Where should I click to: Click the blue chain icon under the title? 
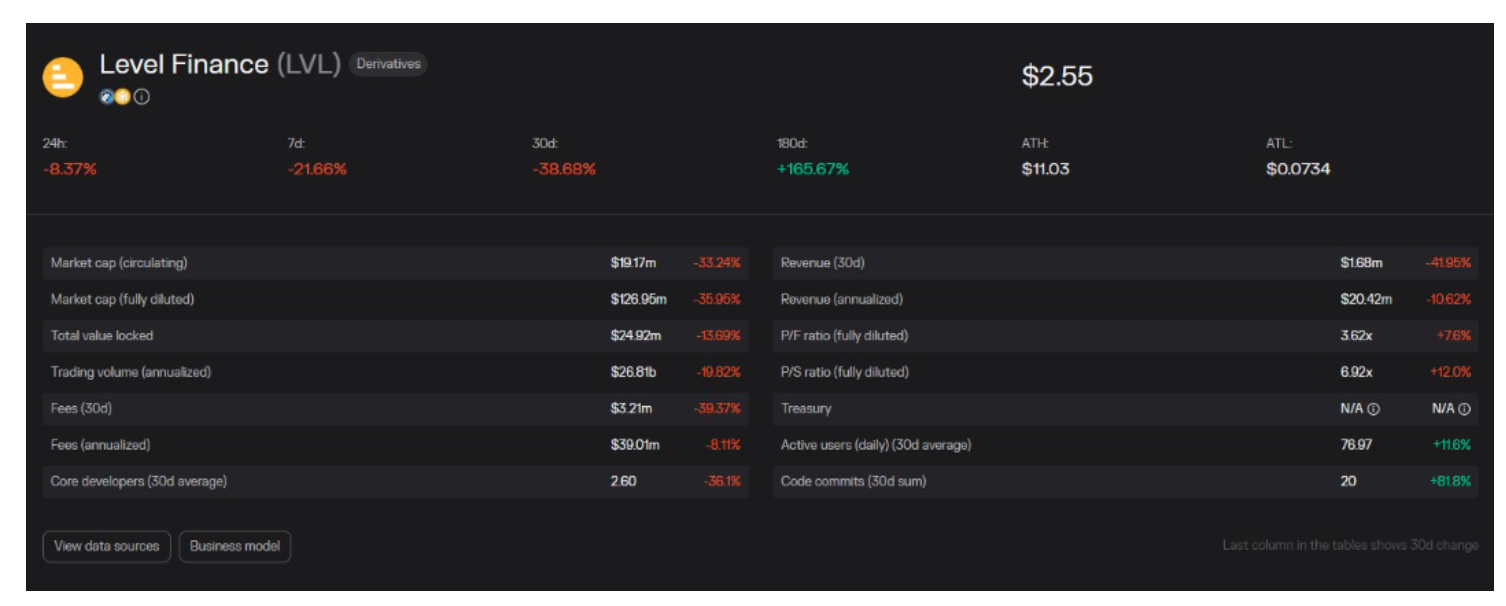[107, 97]
